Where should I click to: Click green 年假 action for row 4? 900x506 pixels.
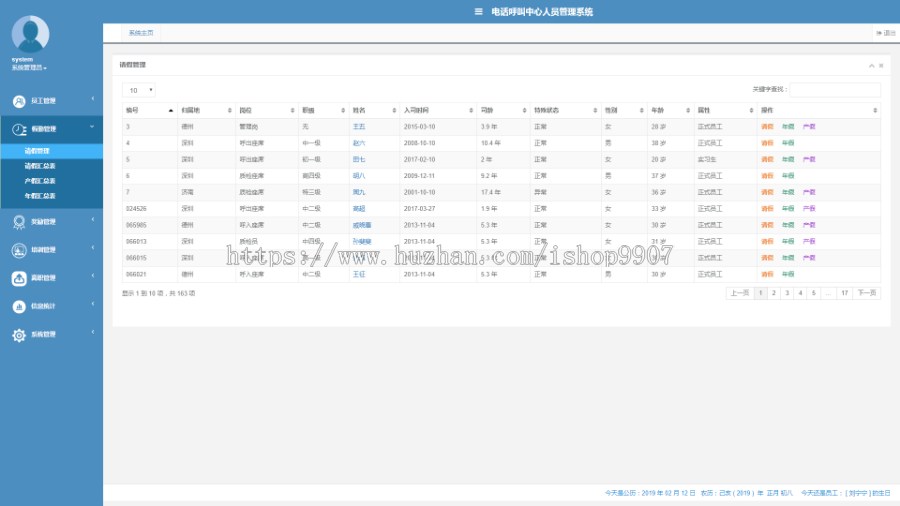[788, 143]
